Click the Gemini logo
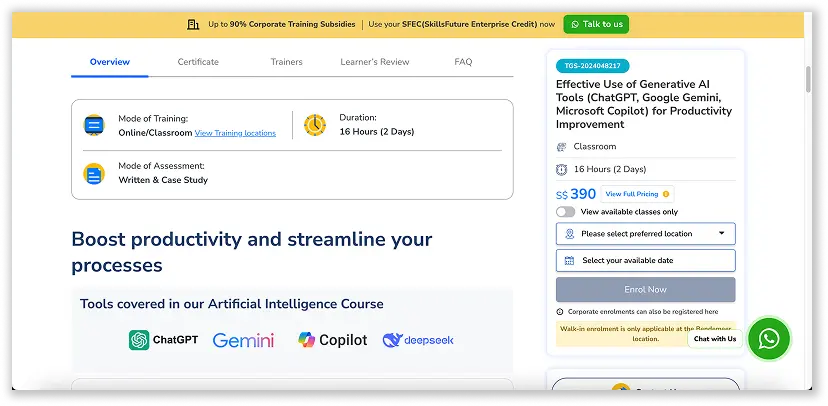828x406 pixels. pyautogui.click(x=243, y=341)
